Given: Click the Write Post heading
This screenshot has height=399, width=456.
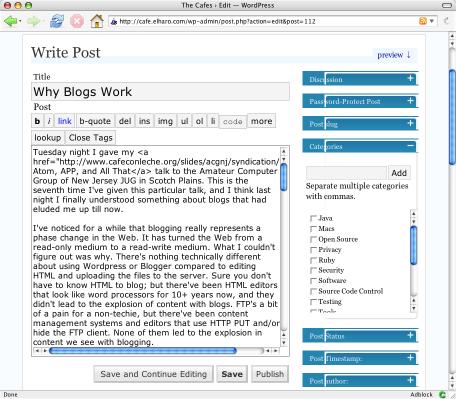Looking at the screenshot, I should [x=66, y=53].
